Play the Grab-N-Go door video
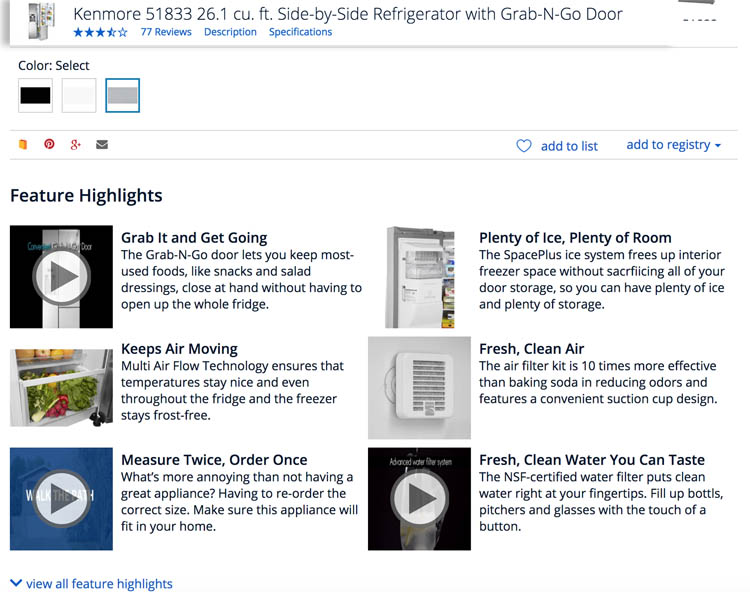 [61, 277]
